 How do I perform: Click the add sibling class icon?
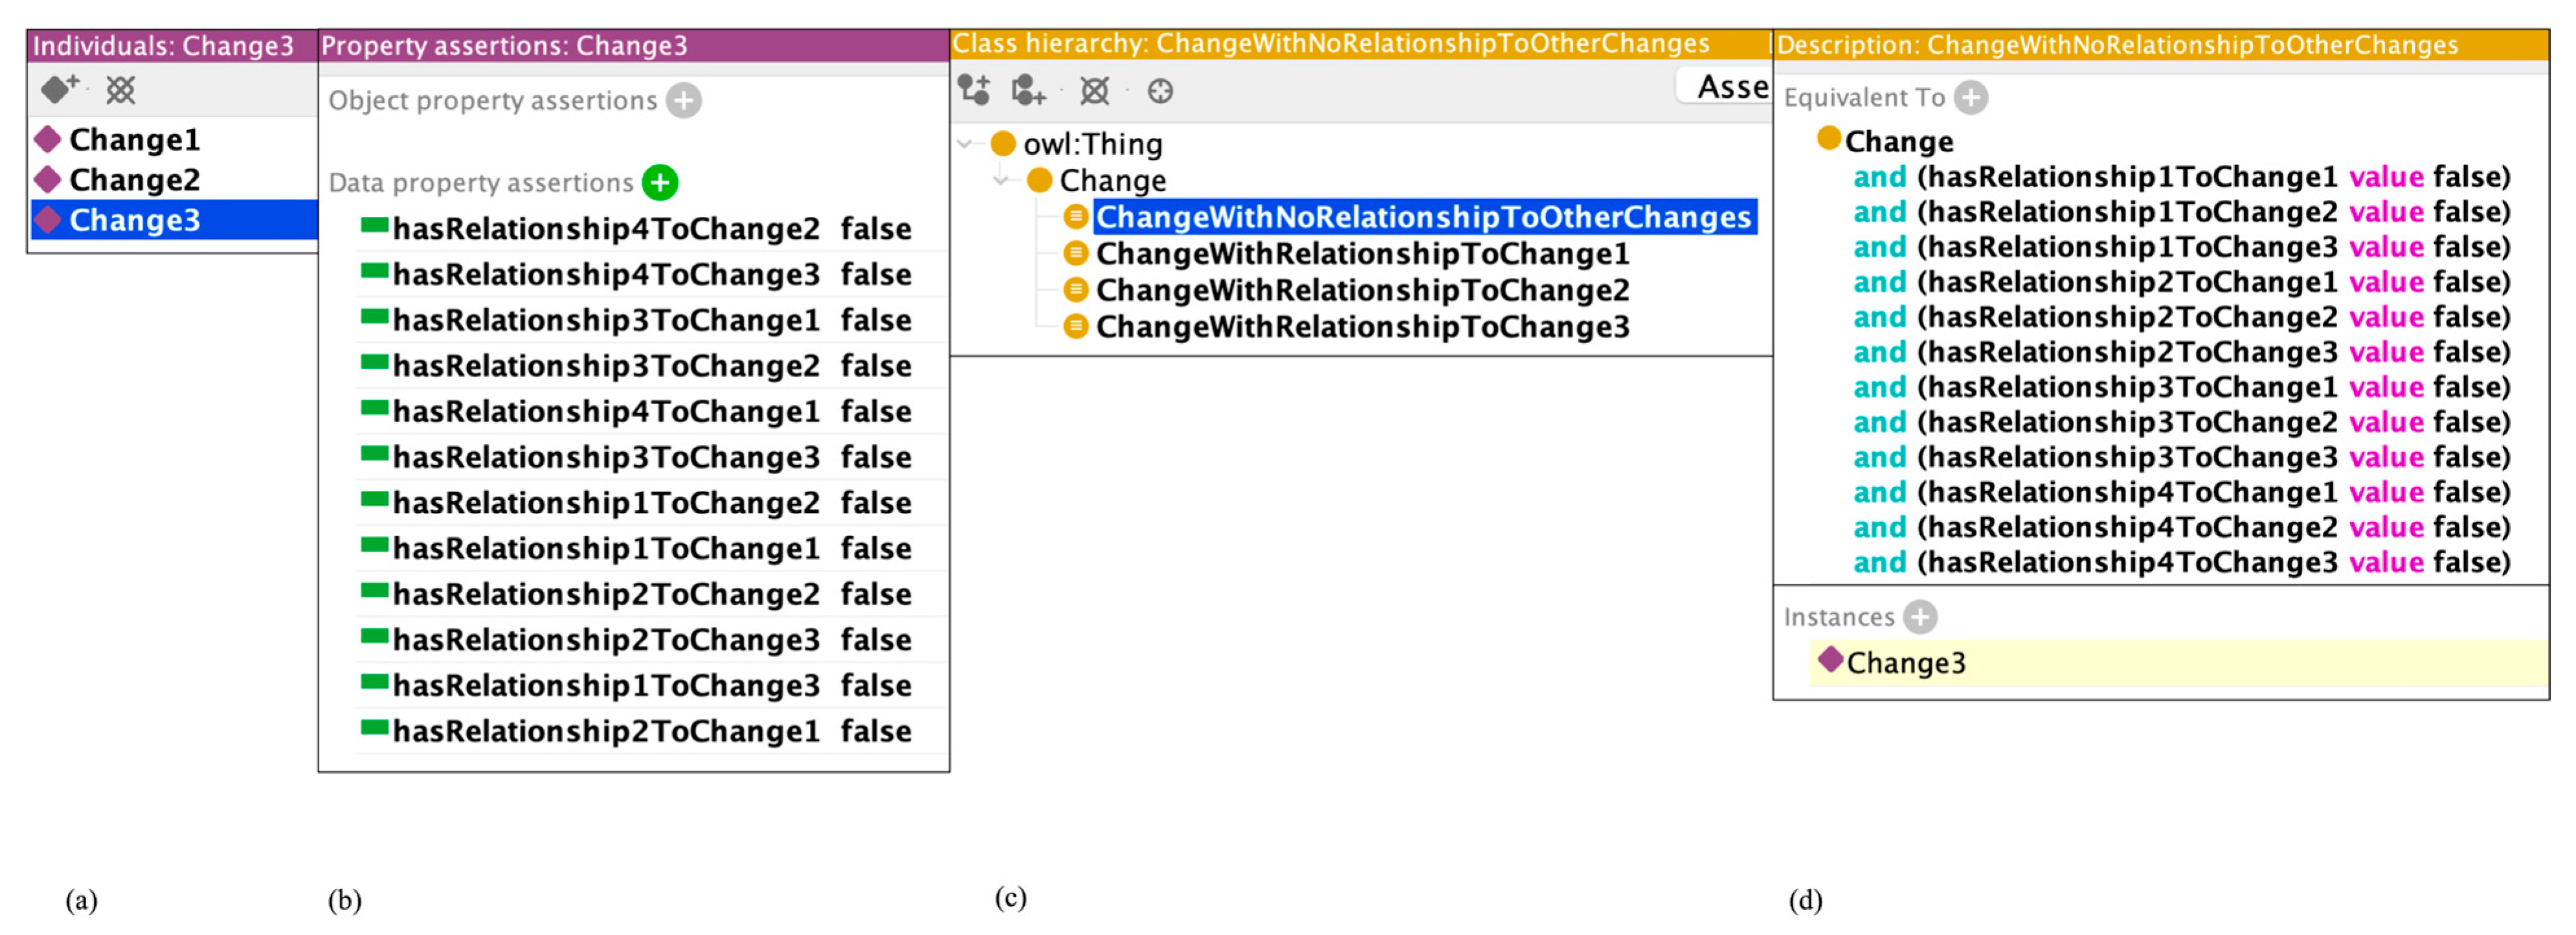tap(1028, 91)
